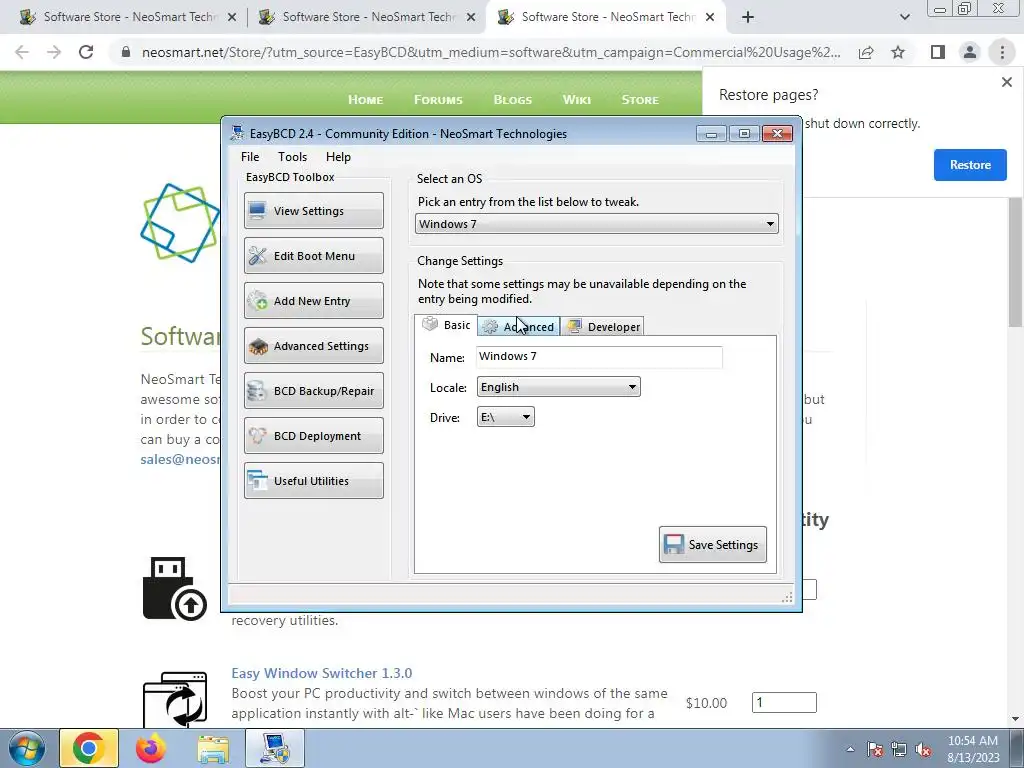Viewport: 1024px width, 768px height.
Task: Click the share page icon in address bar
Action: tap(866, 52)
